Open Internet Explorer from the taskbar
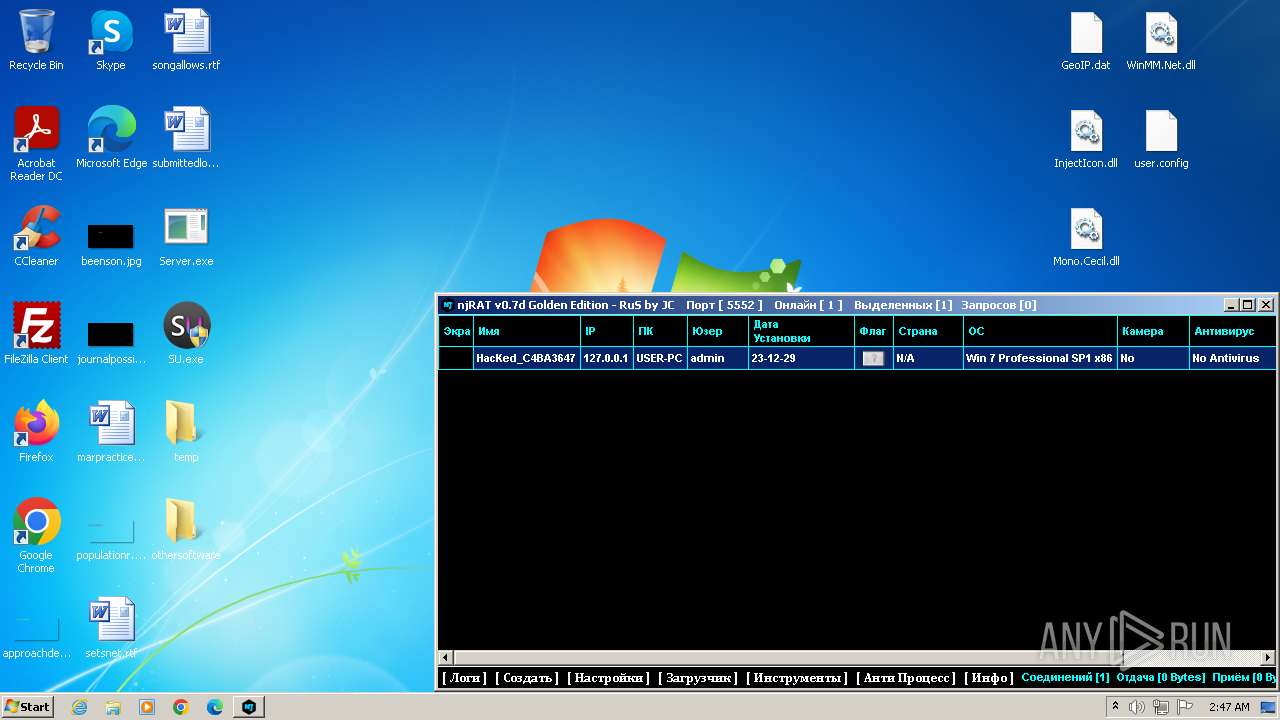The height and width of the screenshot is (720, 1280). [x=79, y=707]
